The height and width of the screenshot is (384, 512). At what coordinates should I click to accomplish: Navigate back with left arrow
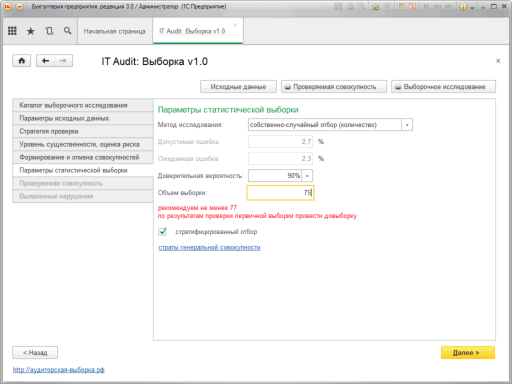(x=45, y=61)
